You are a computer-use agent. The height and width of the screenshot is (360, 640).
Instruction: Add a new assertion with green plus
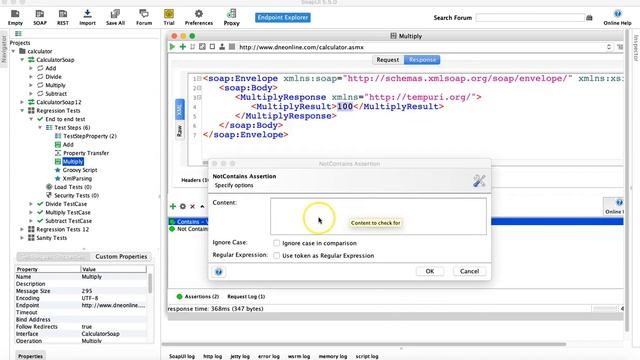(x=173, y=207)
